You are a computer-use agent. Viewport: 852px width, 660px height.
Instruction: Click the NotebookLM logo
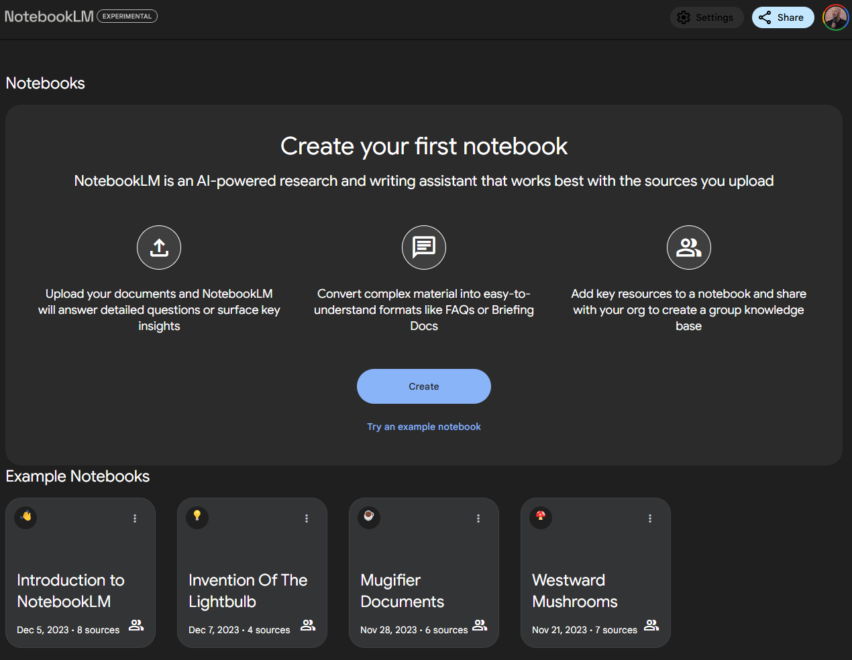click(49, 16)
